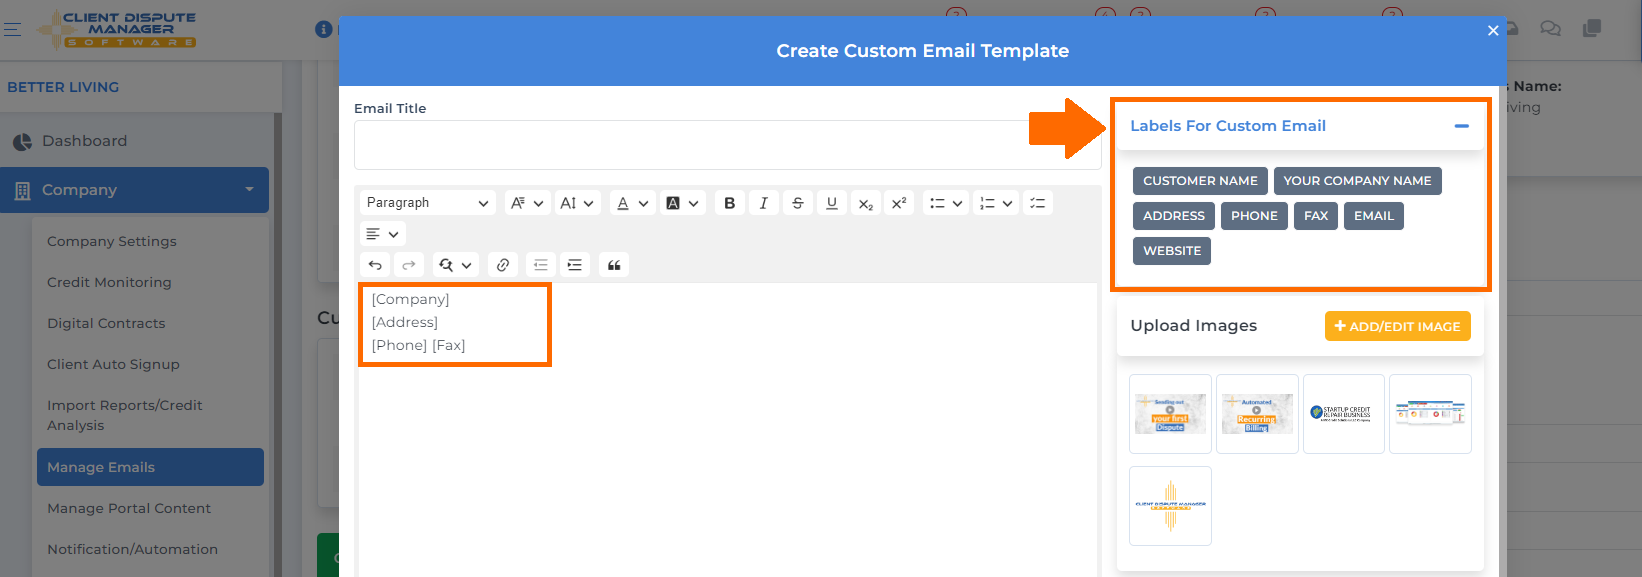Undo the last edit
This screenshot has width=1642, height=577.
[x=375, y=265]
